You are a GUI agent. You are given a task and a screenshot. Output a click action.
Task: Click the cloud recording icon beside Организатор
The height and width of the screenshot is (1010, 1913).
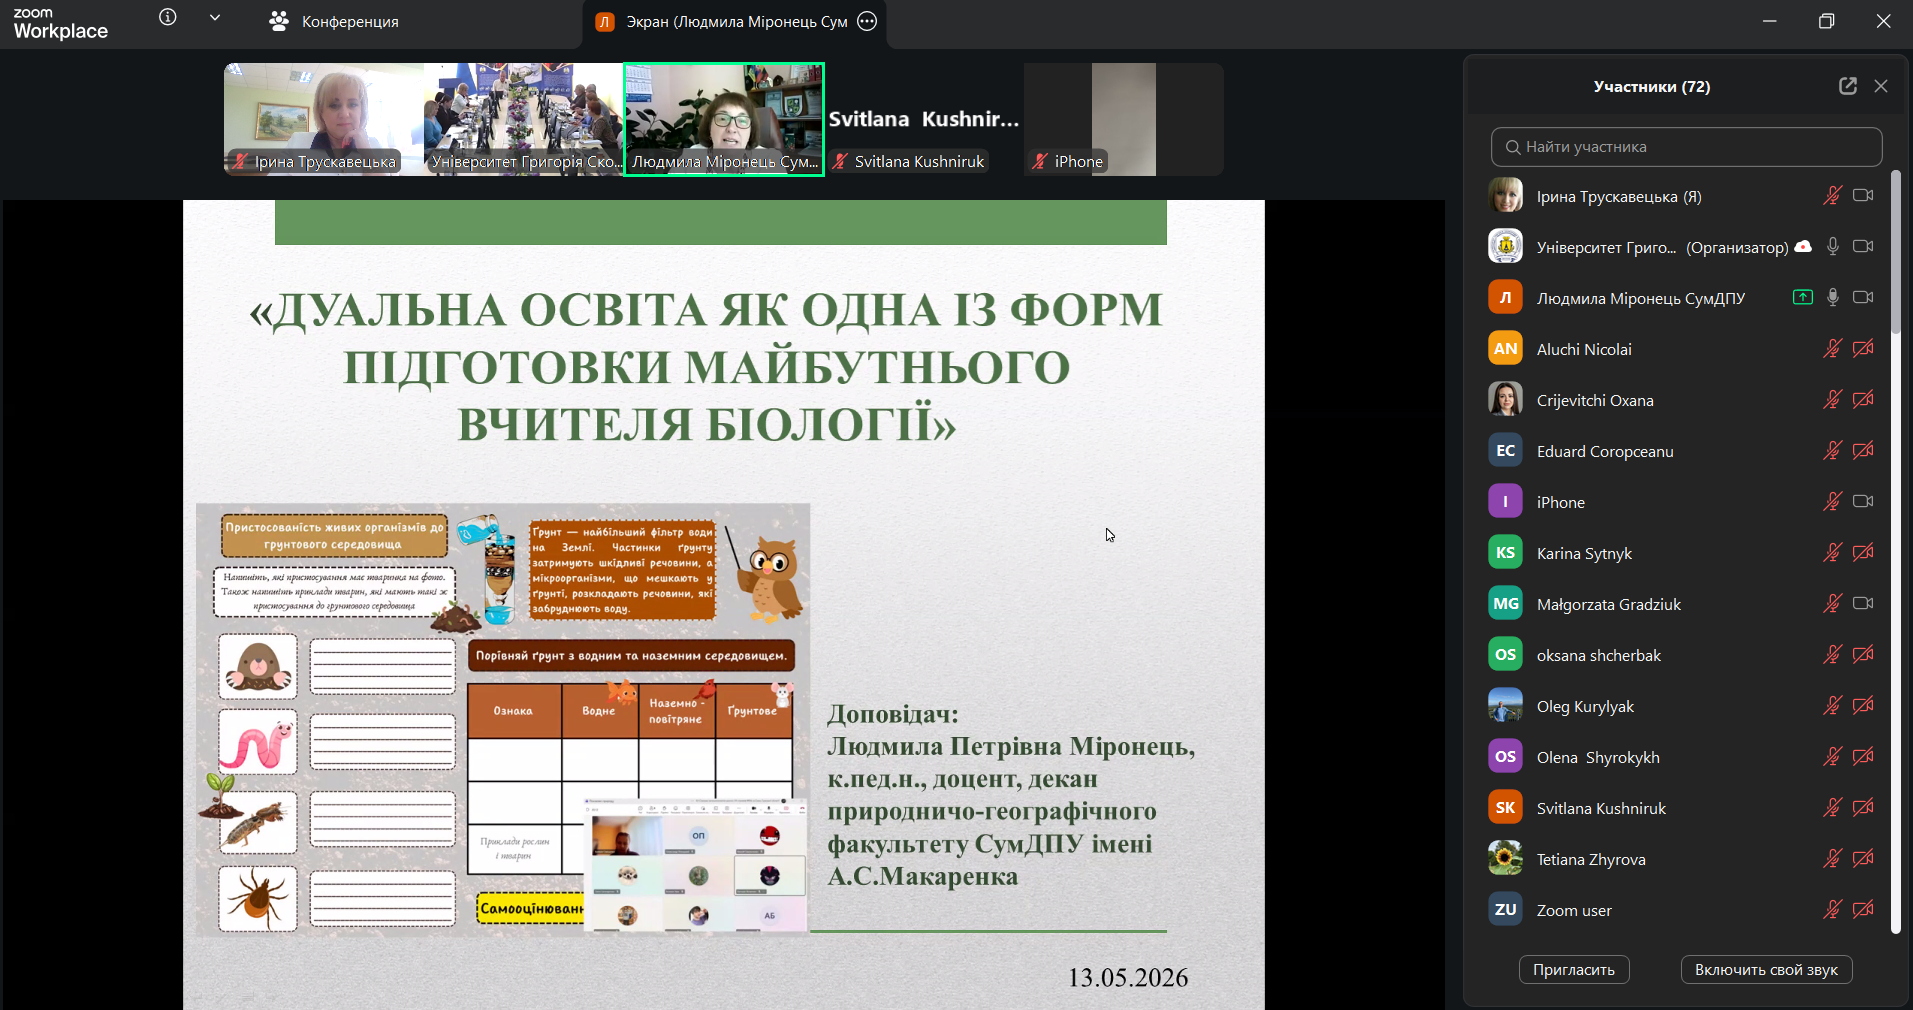click(x=1803, y=246)
